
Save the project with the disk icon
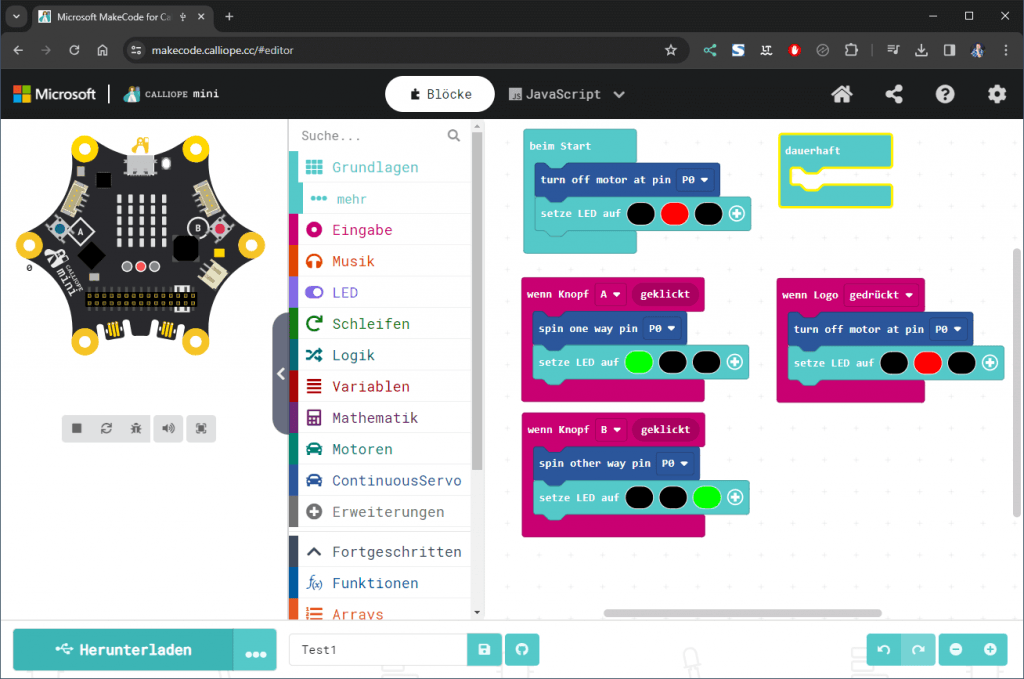(x=484, y=650)
